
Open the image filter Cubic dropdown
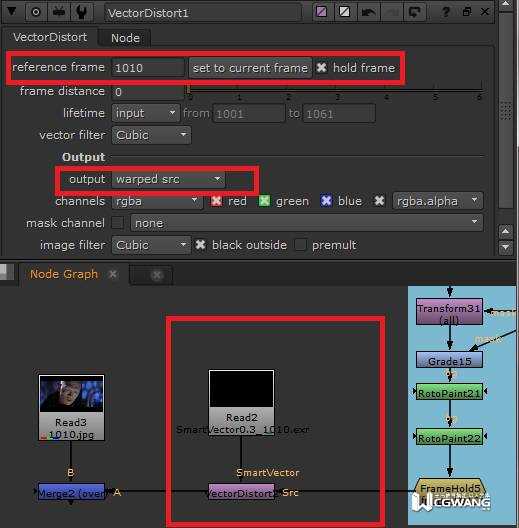(151, 245)
